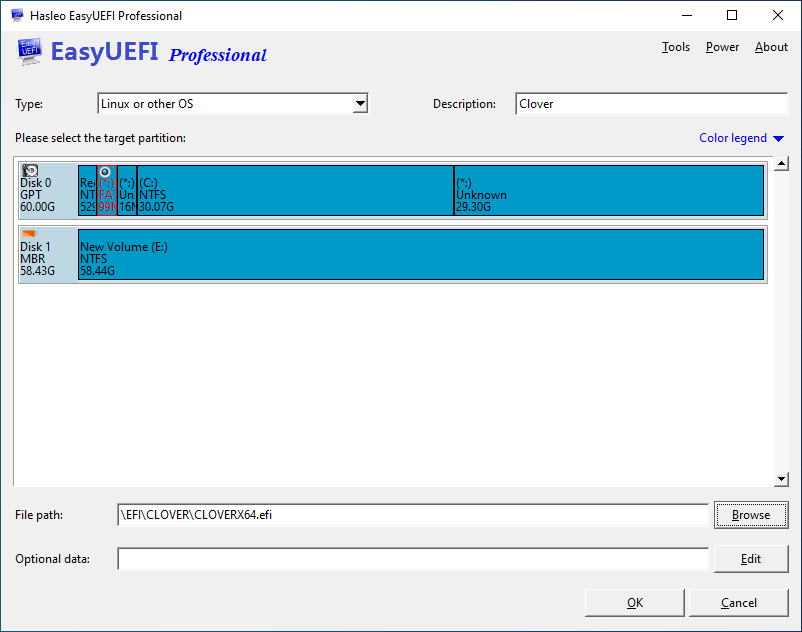This screenshot has height=632, width=802.
Task: Close the EasyUEFI window
Action: [777, 15]
